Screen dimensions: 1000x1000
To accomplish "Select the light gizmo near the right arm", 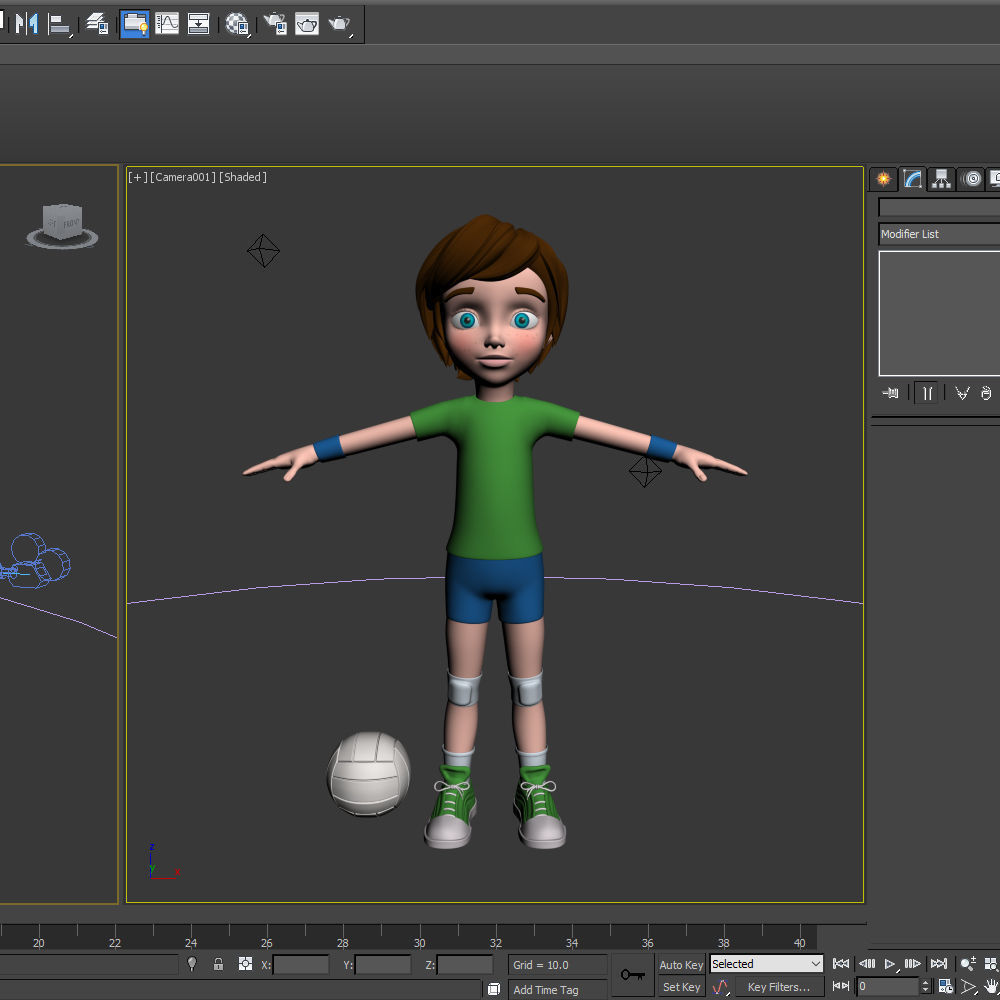I will (x=645, y=471).
